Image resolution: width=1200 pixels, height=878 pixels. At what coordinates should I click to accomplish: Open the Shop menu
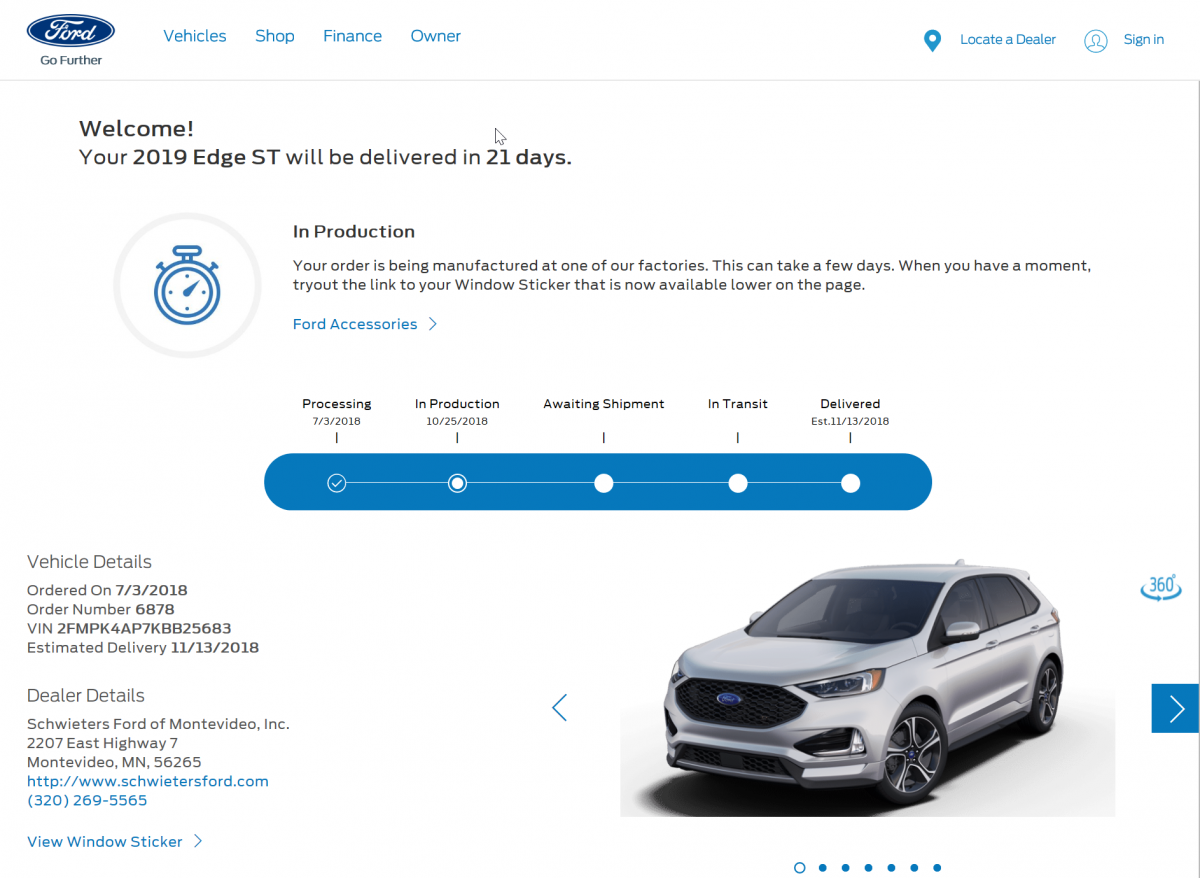275,36
